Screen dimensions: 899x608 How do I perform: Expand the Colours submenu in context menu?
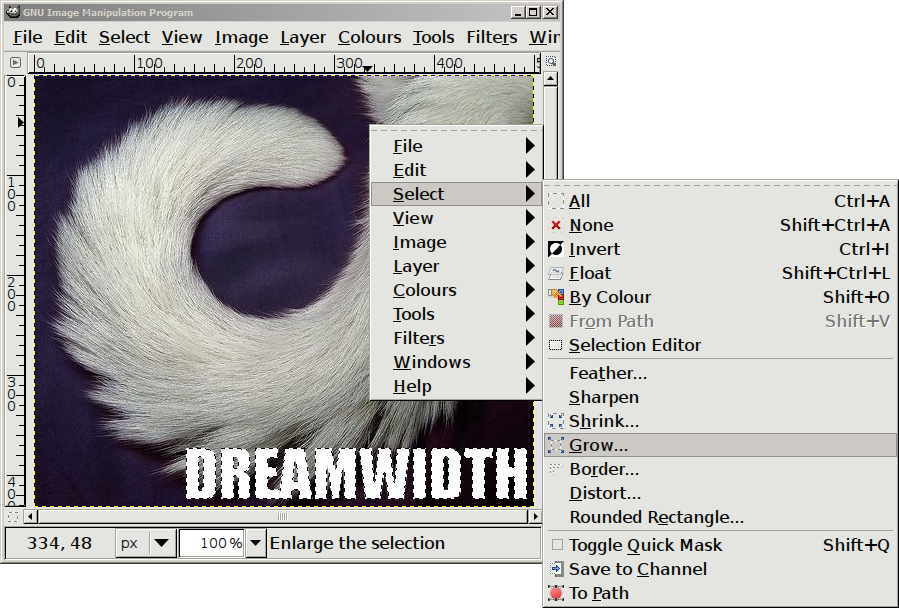point(456,290)
